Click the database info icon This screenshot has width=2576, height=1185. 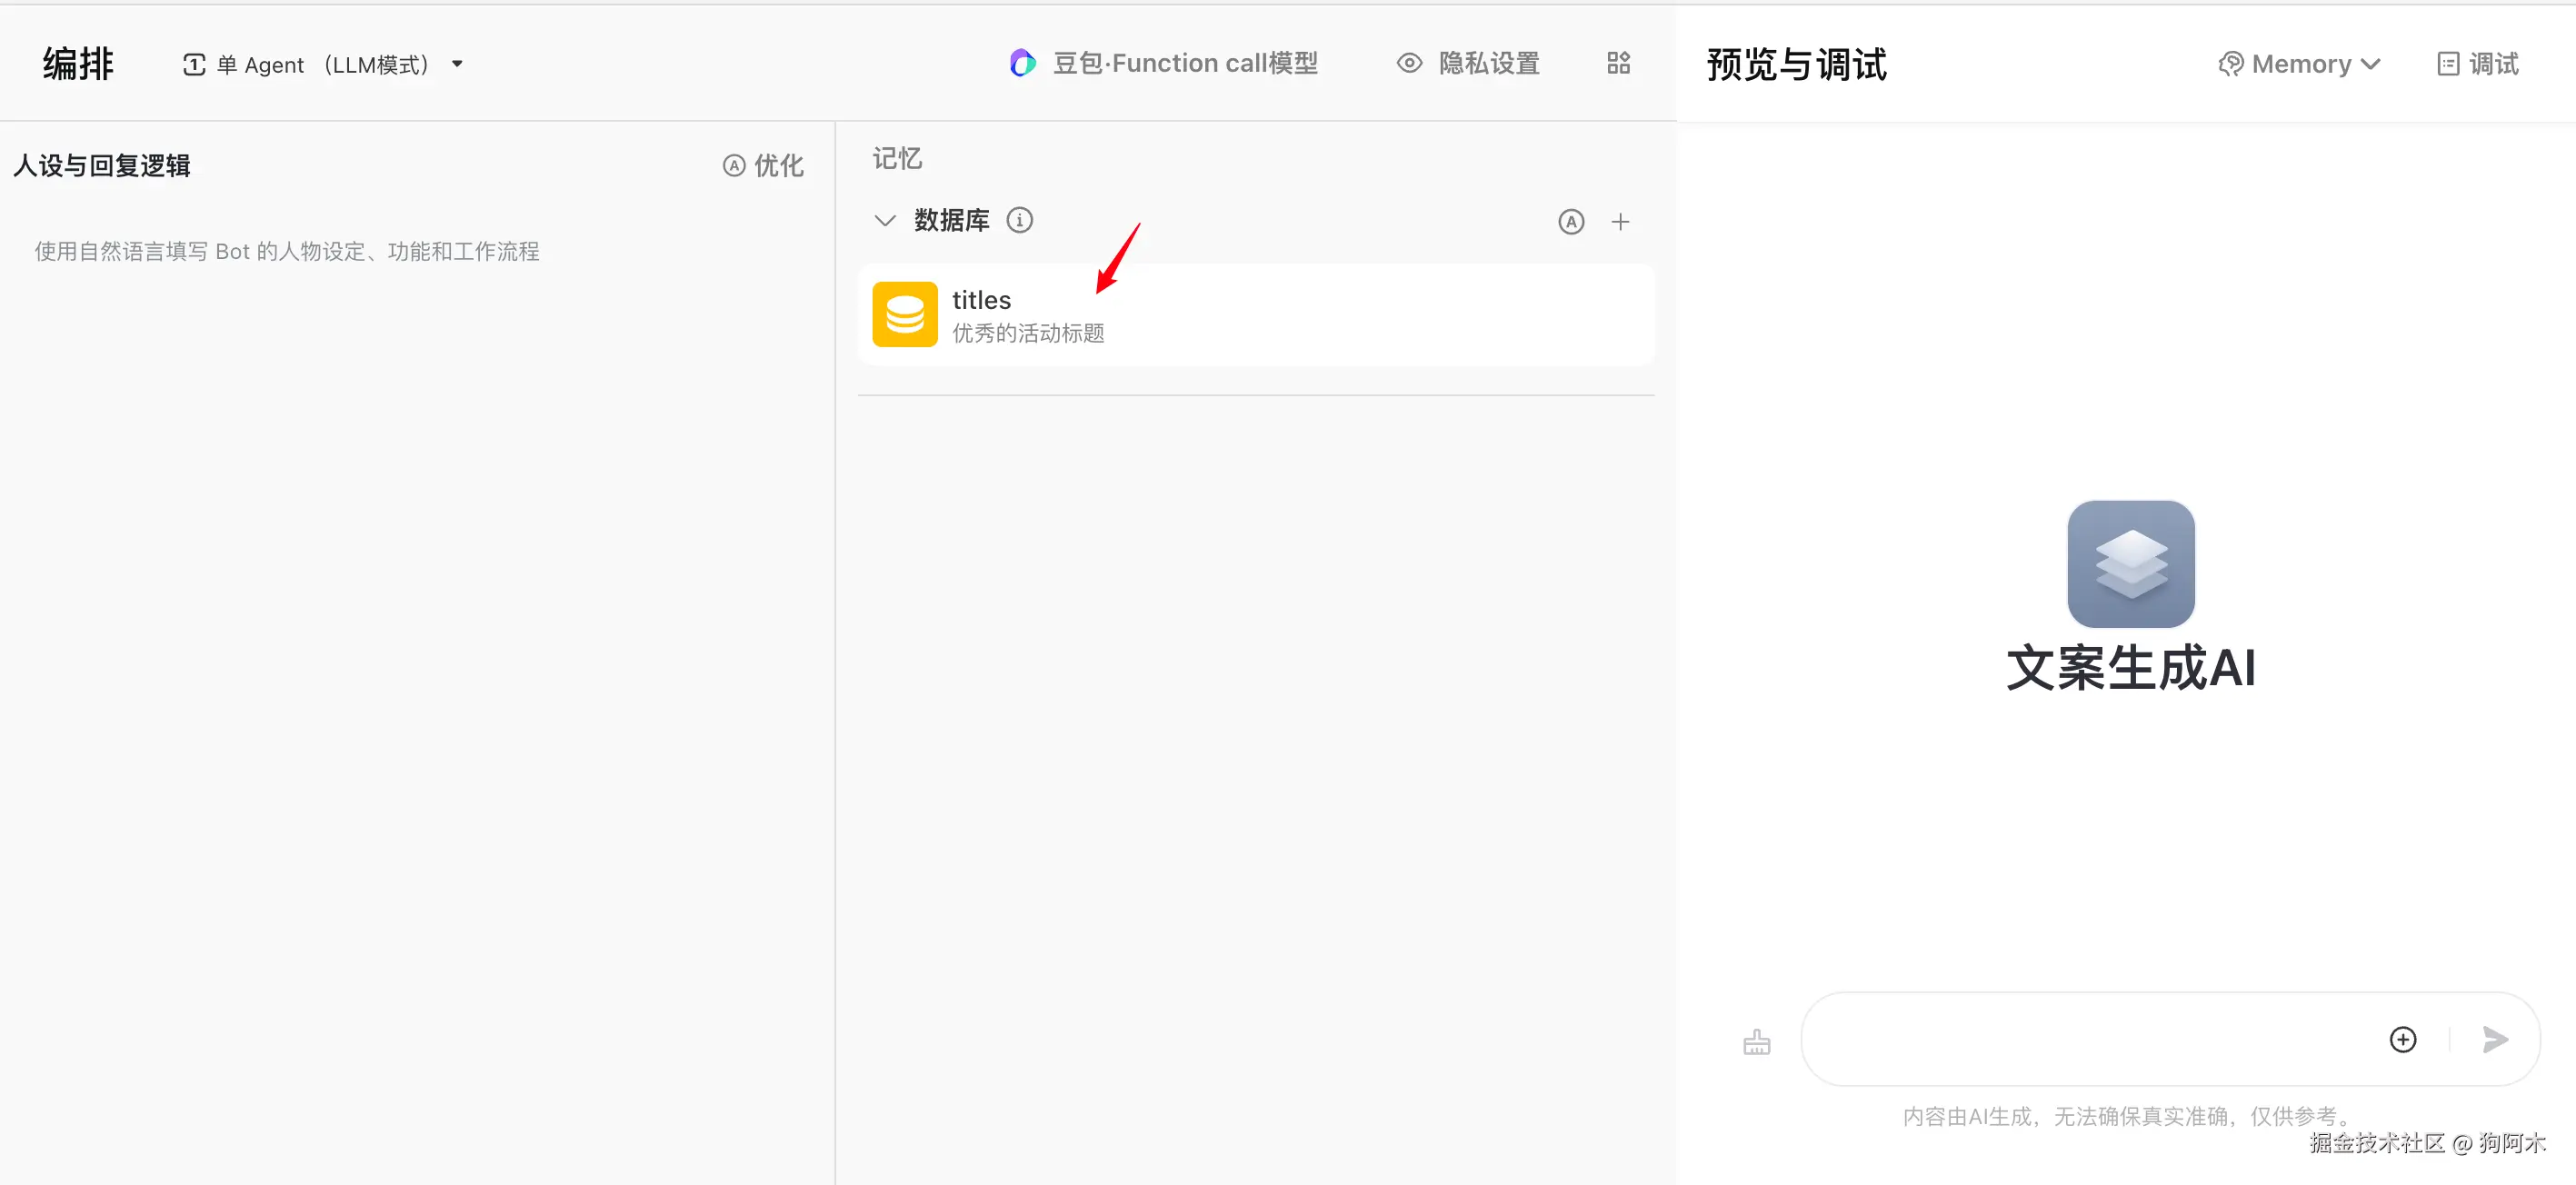[1019, 220]
